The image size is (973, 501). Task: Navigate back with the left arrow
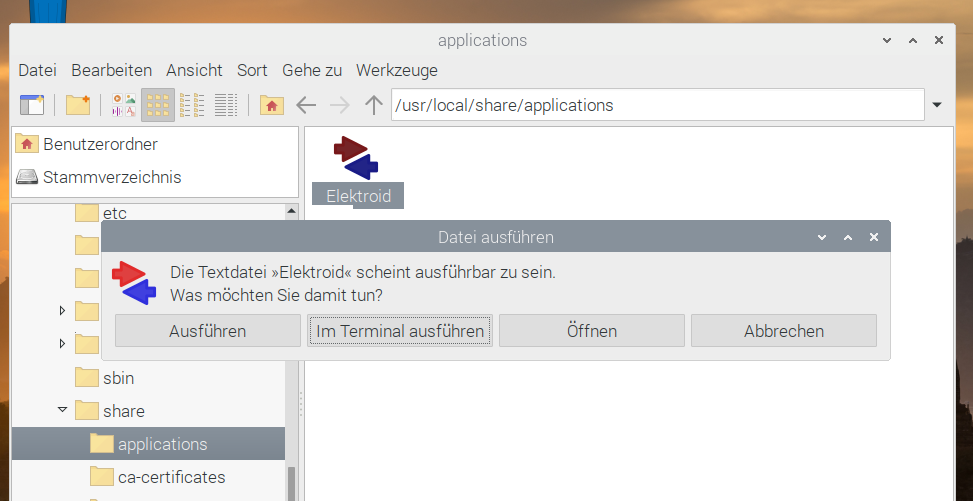tap(306, 105)
